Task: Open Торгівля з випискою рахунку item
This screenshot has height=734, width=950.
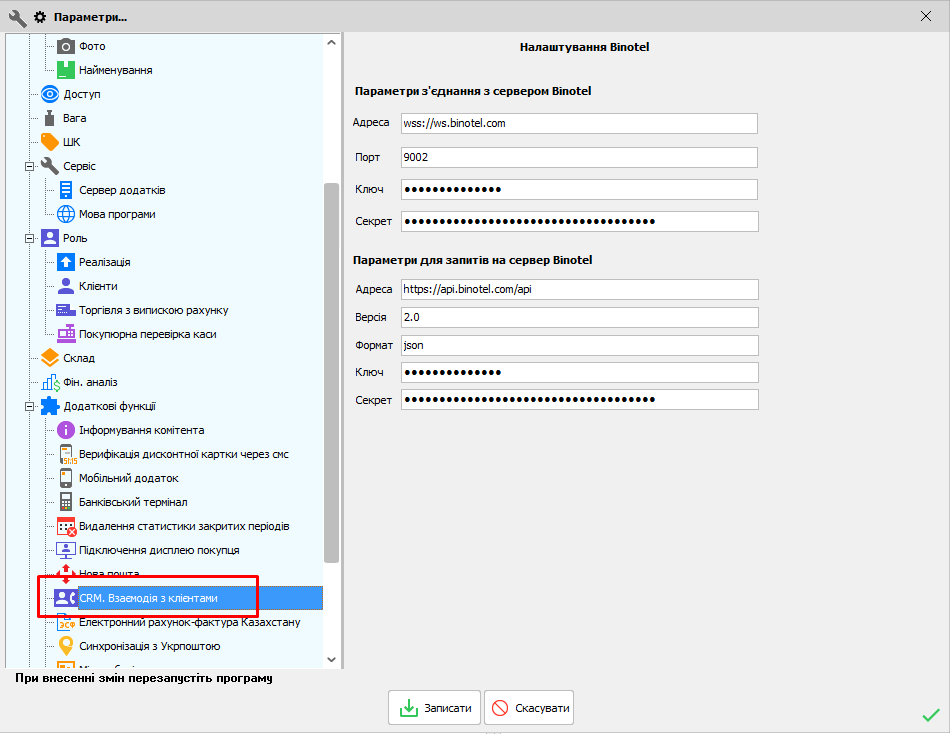Action: 154,310
